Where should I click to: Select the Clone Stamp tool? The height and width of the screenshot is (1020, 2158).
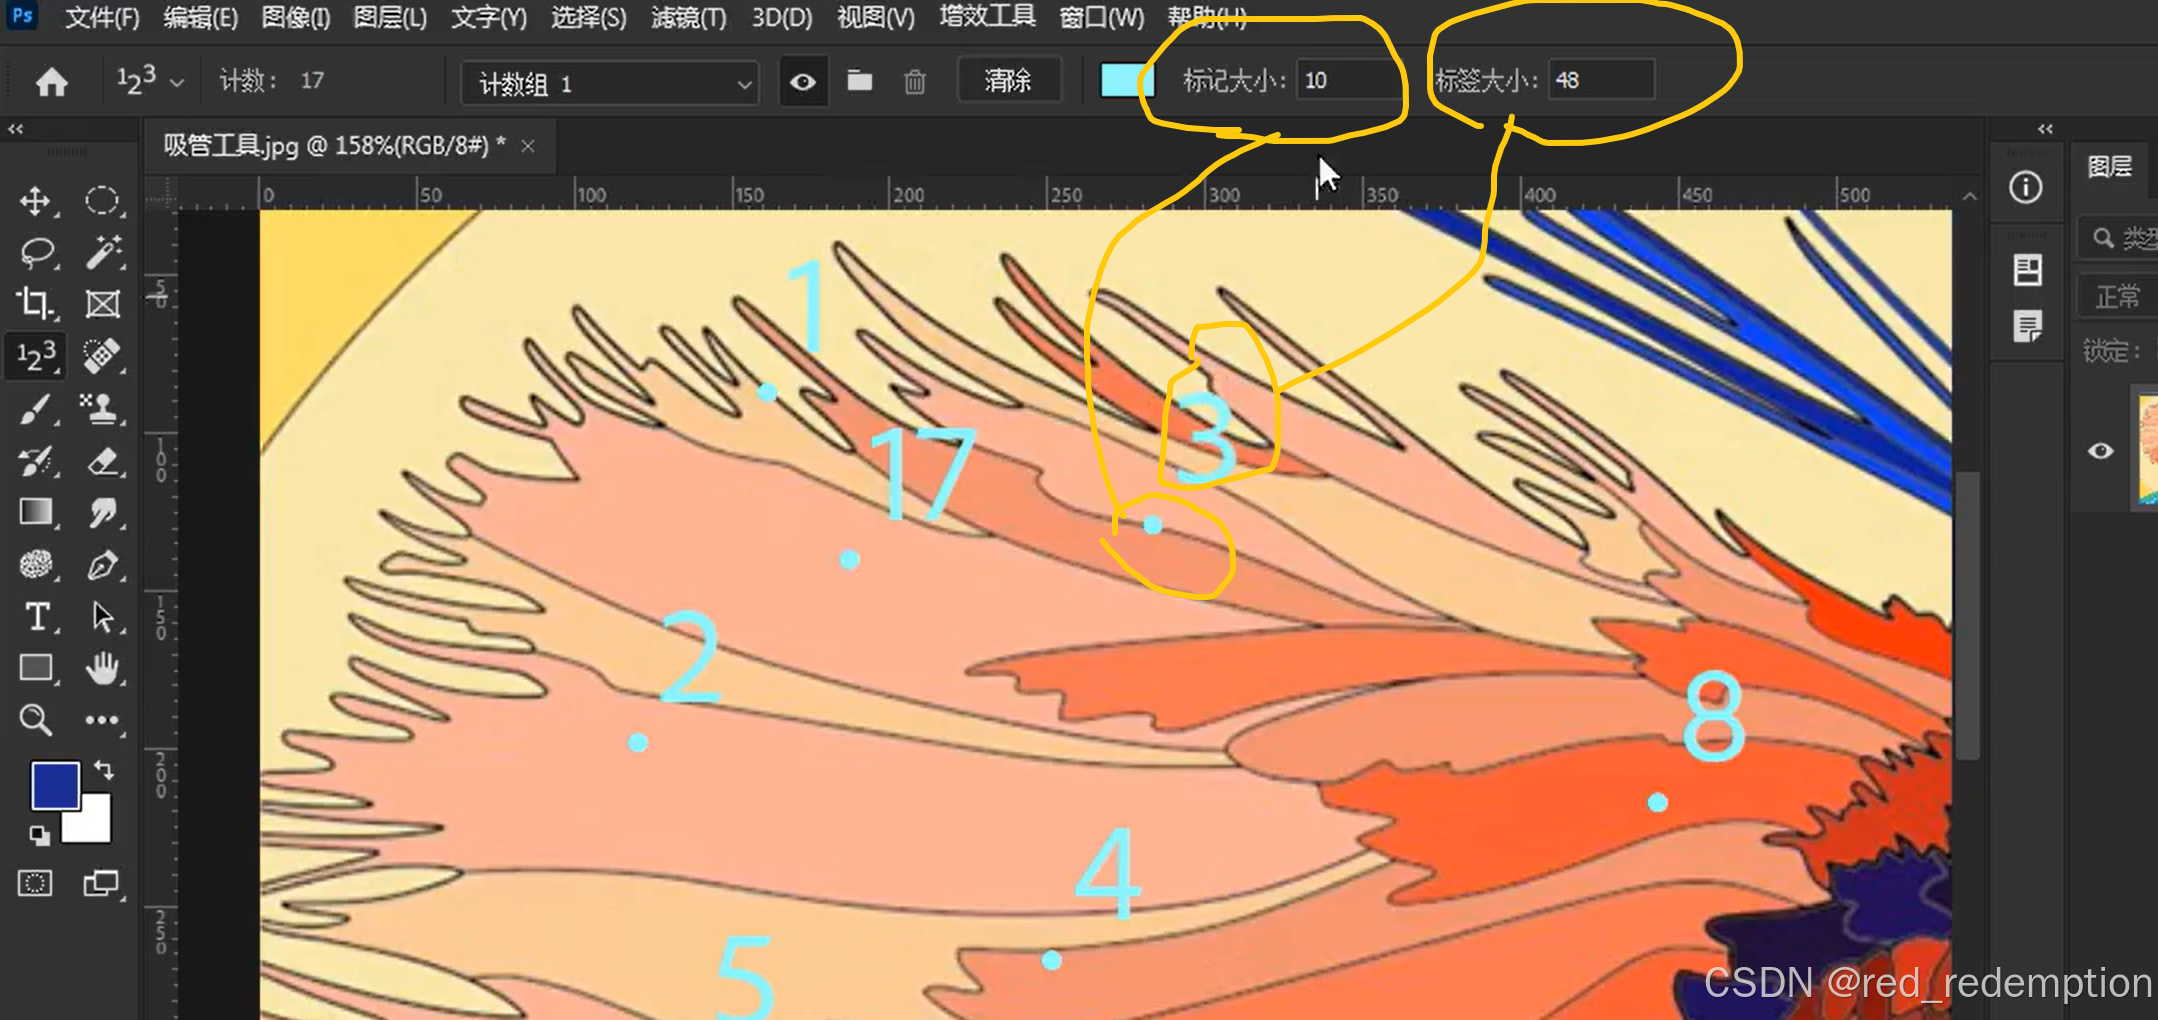point(102,408)
